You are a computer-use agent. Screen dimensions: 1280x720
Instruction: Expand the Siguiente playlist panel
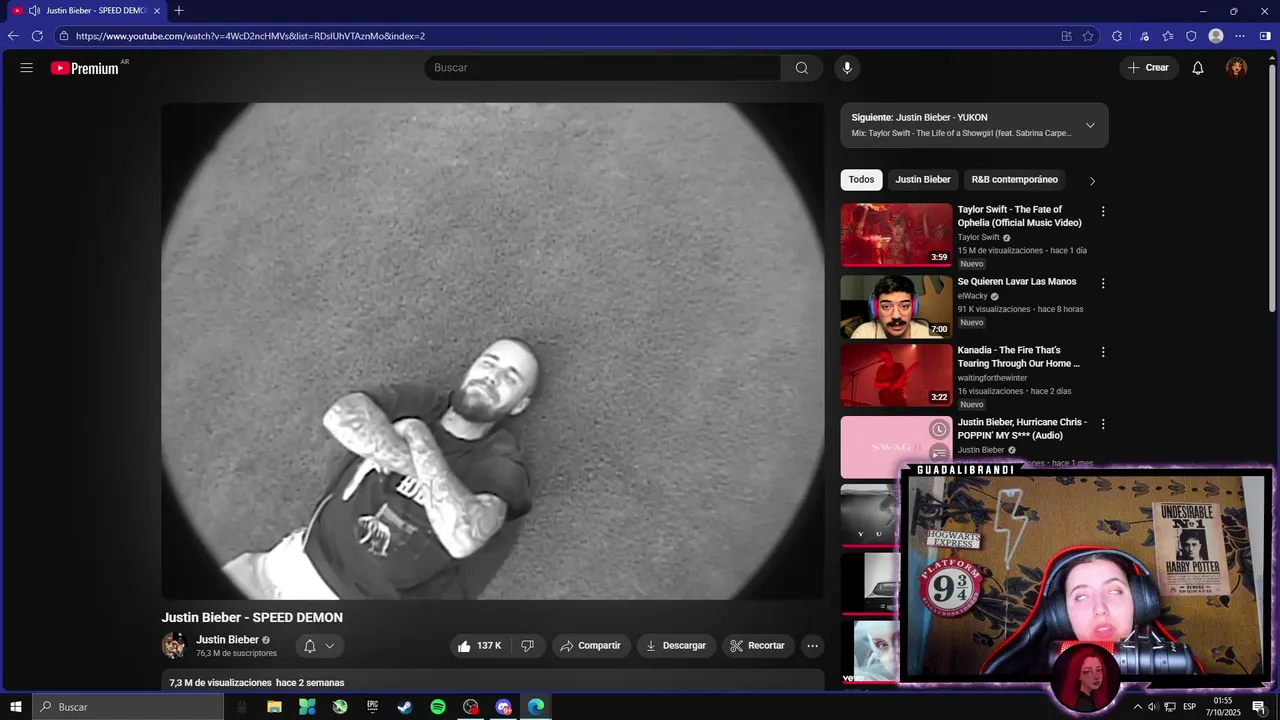(x=1090, y=125)
